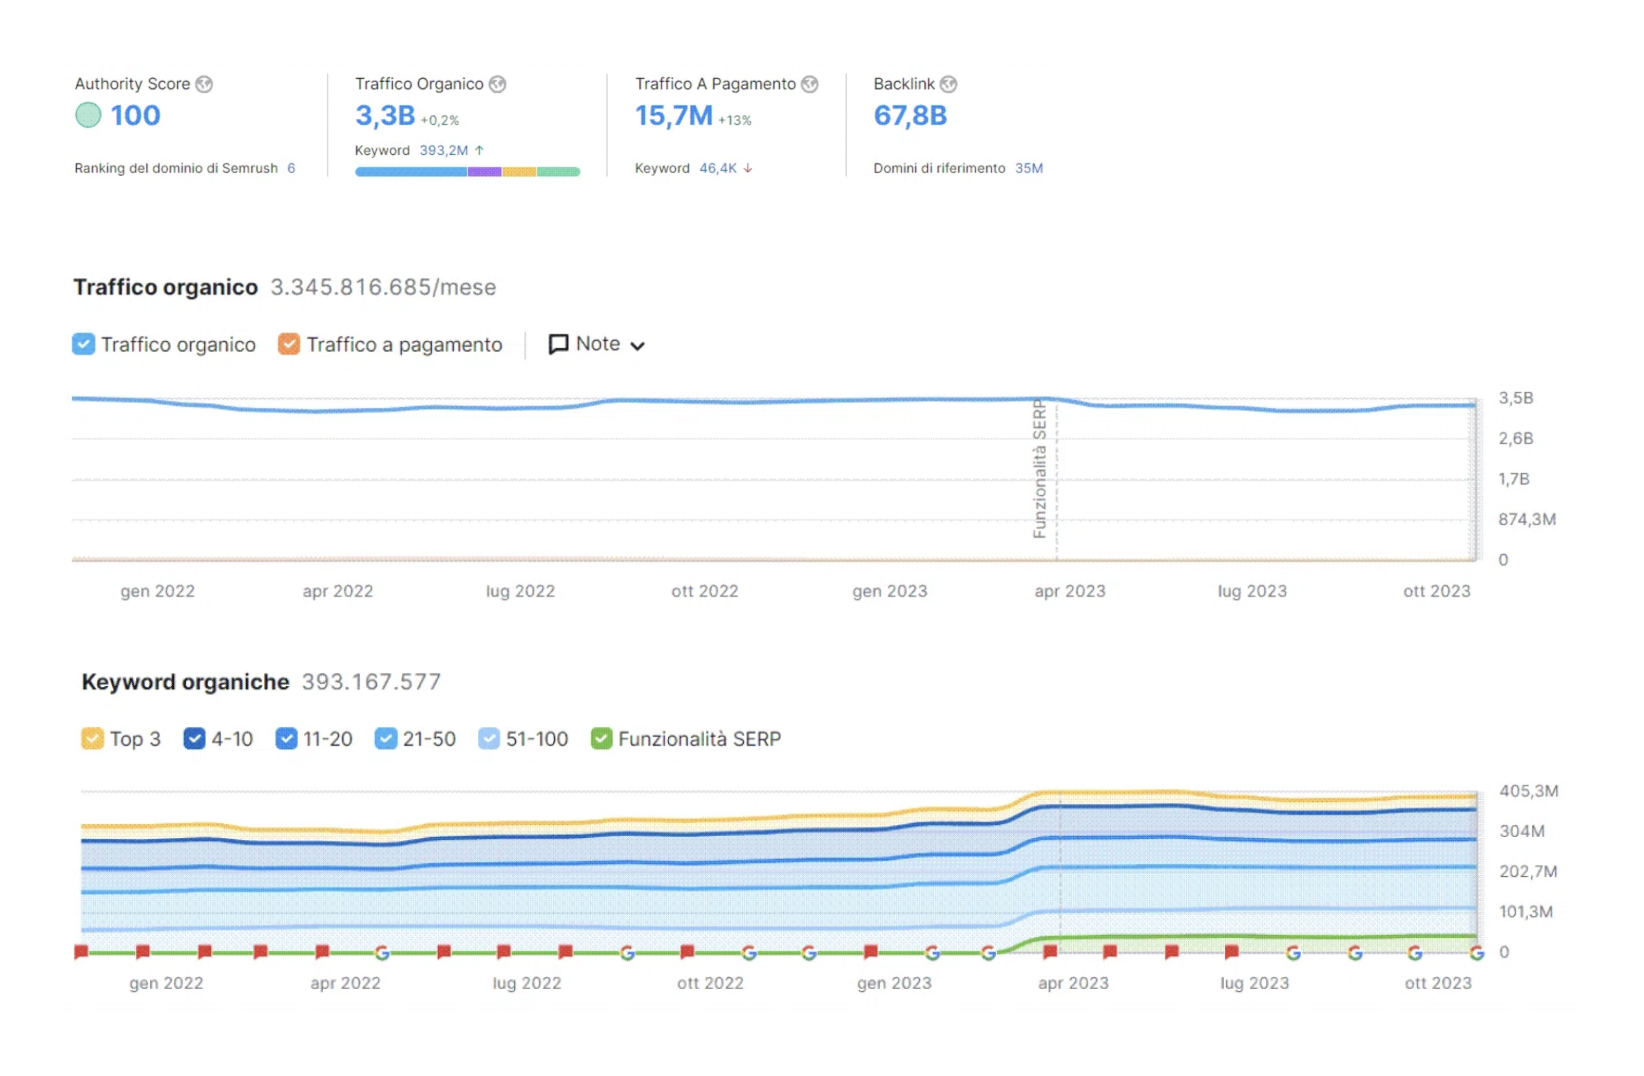Click the up arrow next to 393,2M keywords

tap(480, 150)
